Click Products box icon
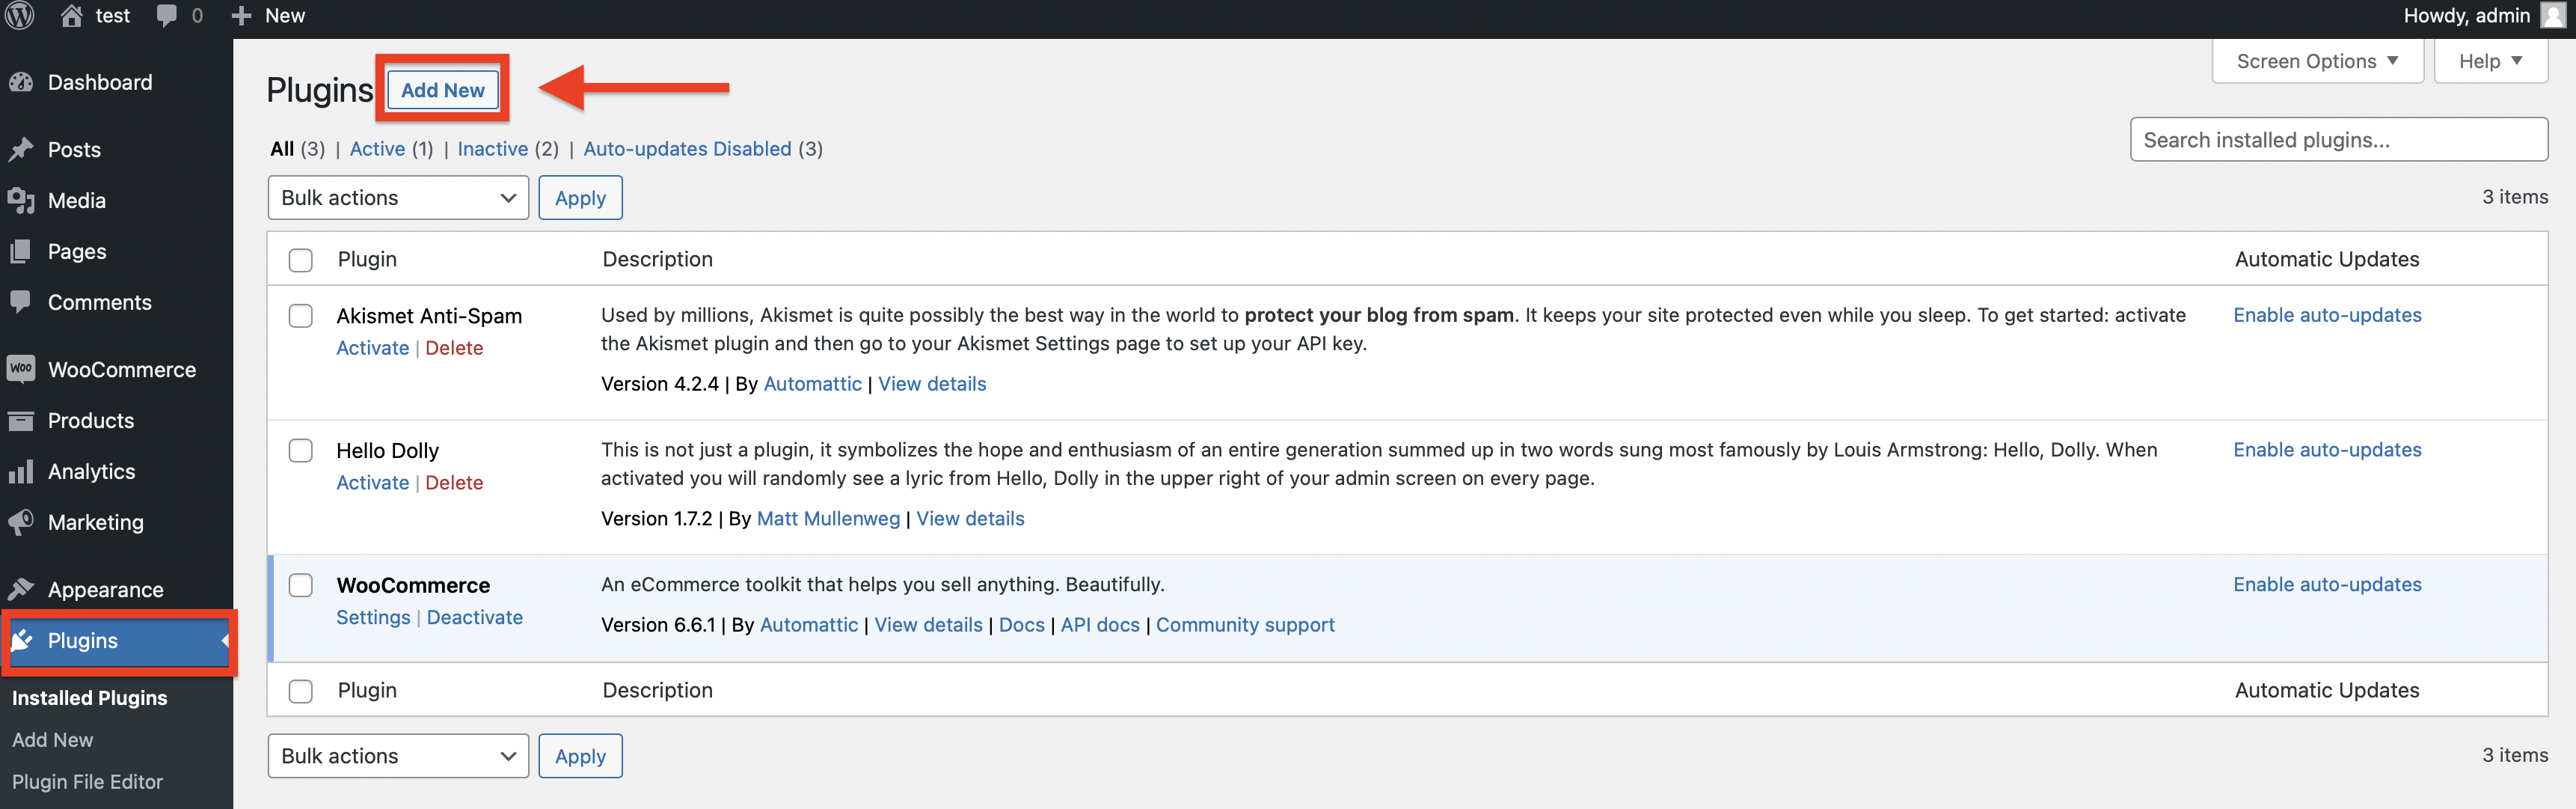This screenshot has width=2576, height=809. point(21,420)
